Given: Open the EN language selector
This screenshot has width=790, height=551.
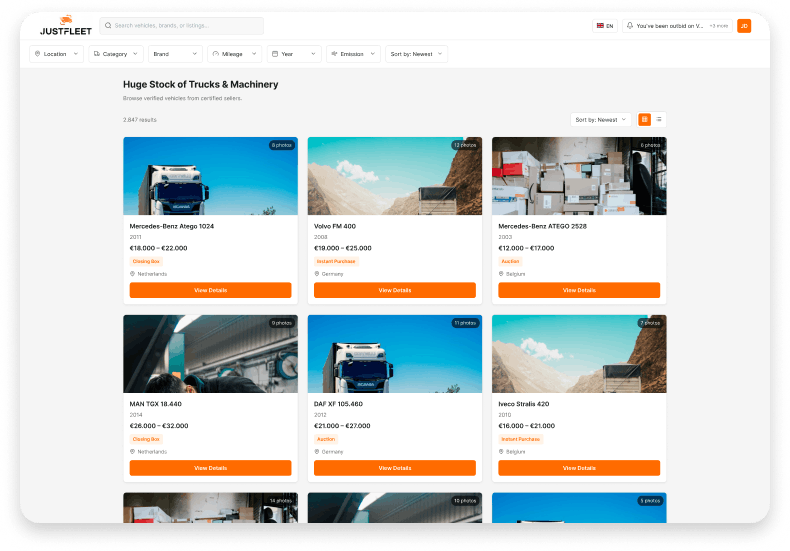Looking at the screenshot, I should tap(605, 26).
